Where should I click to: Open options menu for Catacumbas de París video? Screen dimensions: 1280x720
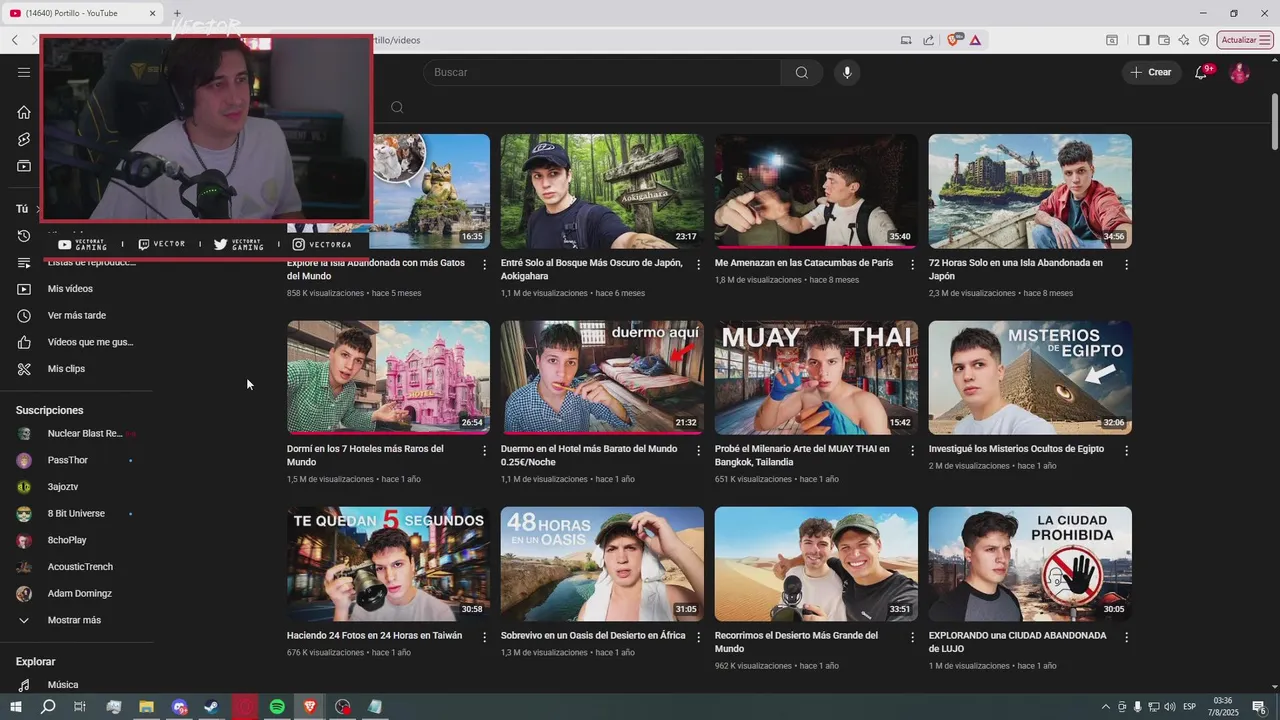tap(912, 265)
